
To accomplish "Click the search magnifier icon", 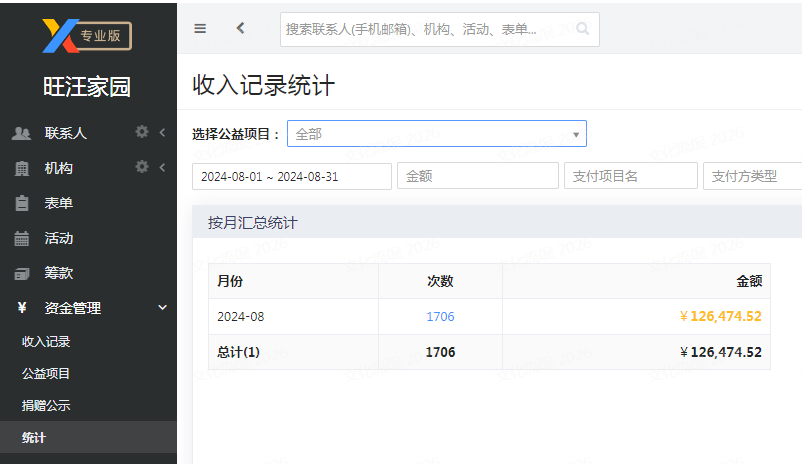I will [582, 29].
